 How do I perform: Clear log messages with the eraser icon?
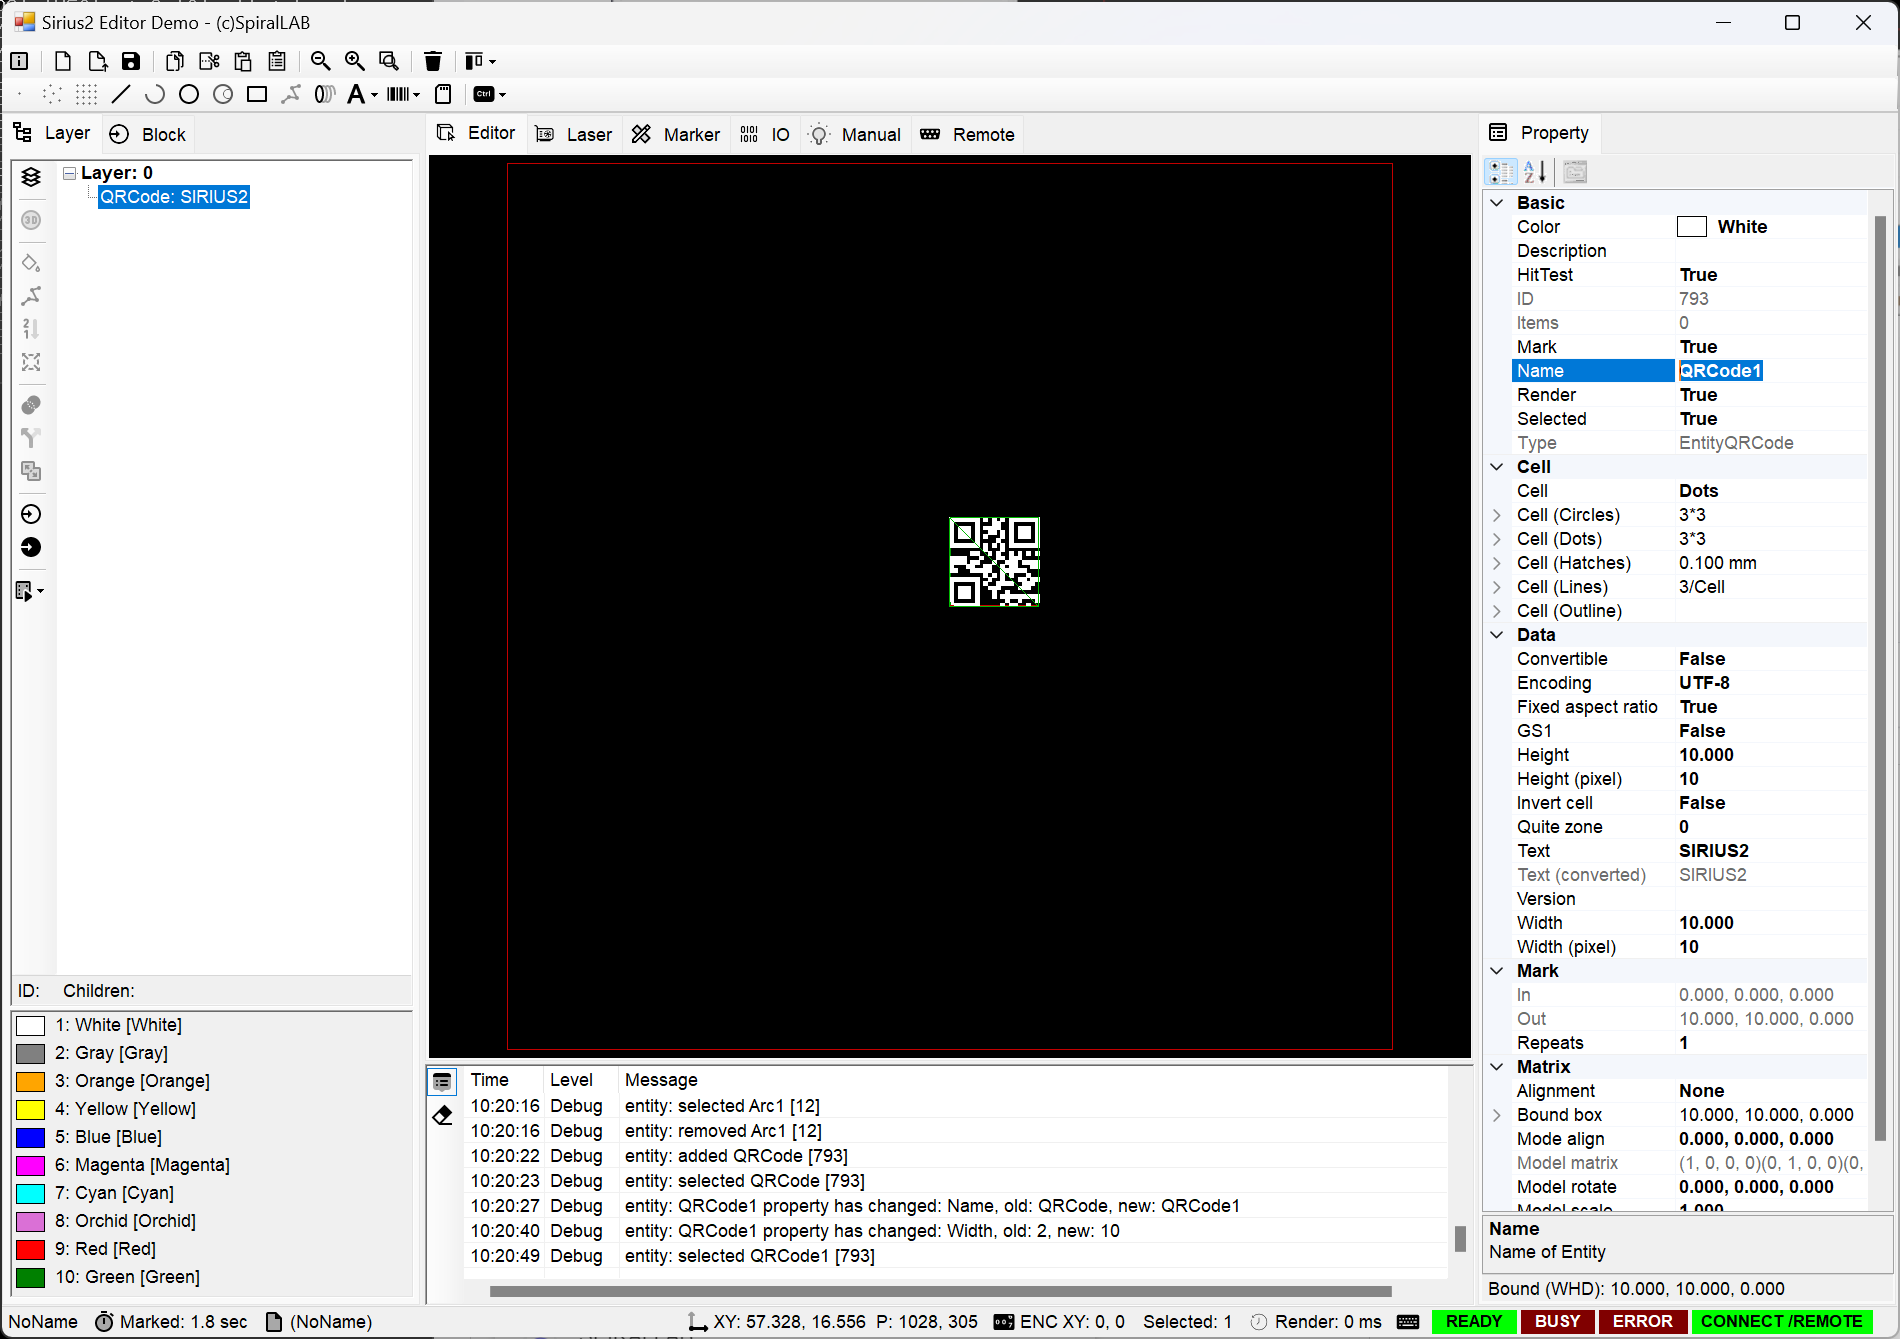coord(442,1115)
